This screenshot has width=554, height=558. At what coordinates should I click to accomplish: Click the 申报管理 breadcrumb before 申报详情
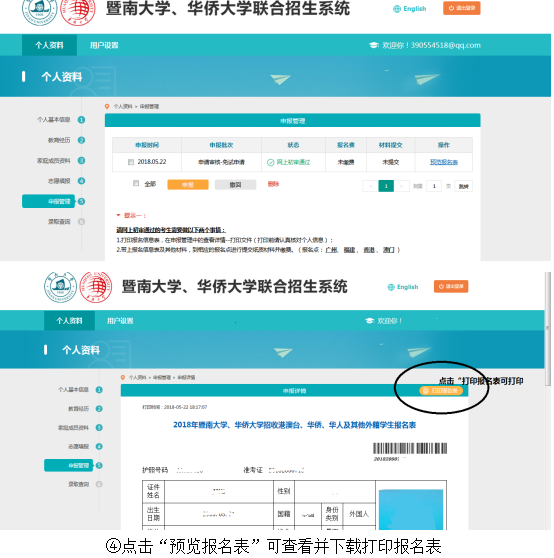162,377
